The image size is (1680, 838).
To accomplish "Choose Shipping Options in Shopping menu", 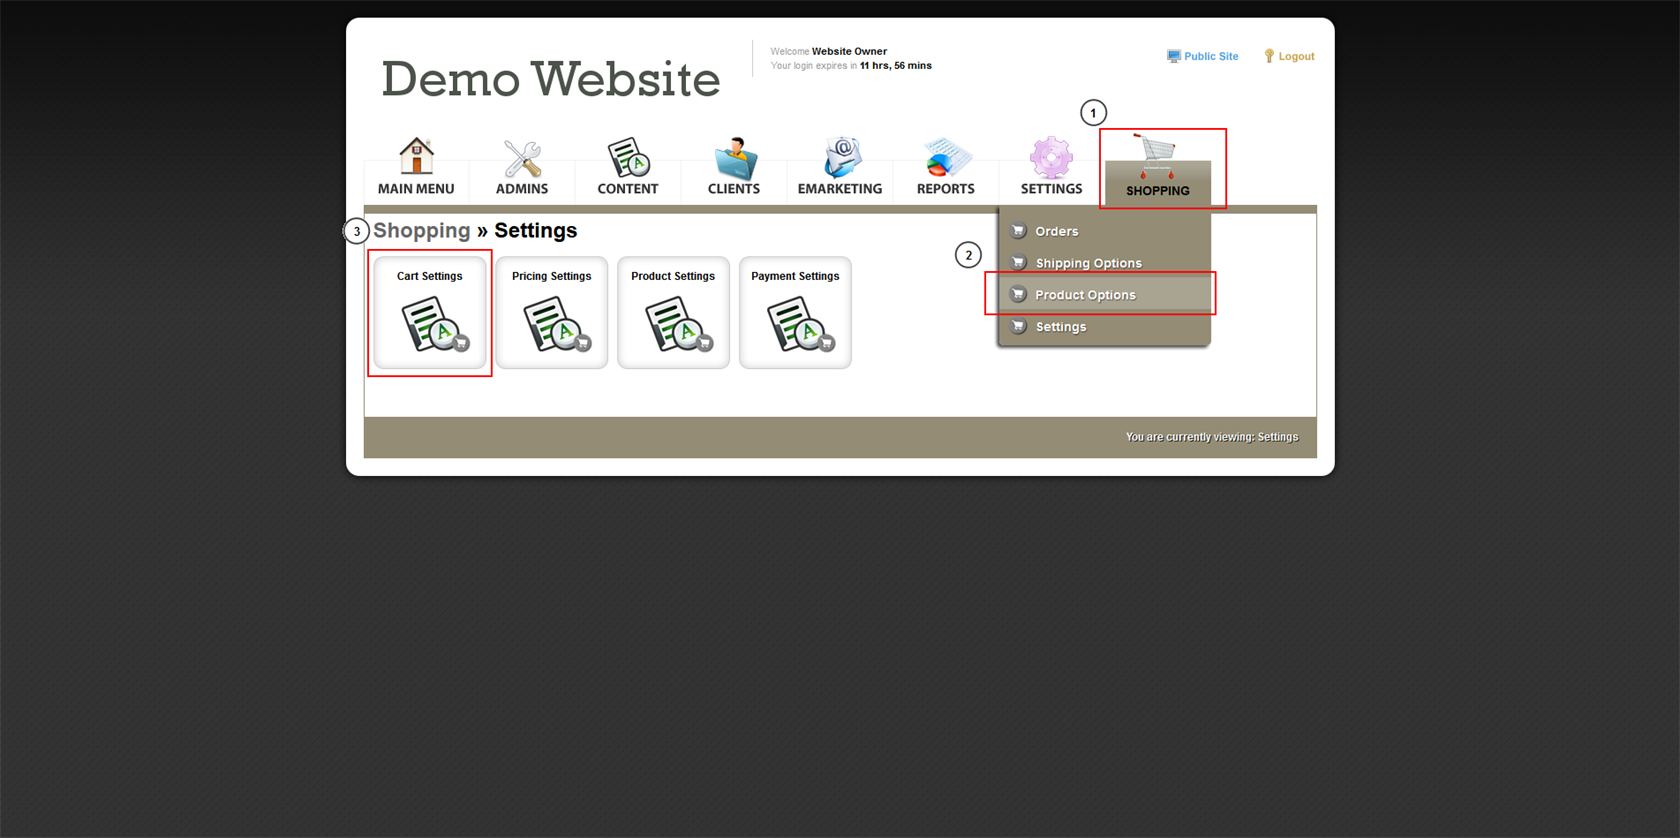I will click(x=1088, y=263).
